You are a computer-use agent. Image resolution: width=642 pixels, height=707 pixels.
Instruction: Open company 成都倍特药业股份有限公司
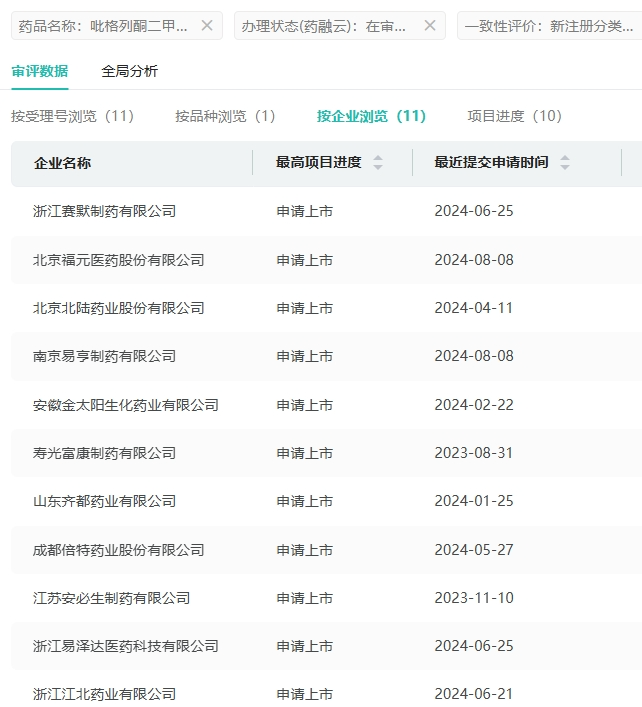118,550
